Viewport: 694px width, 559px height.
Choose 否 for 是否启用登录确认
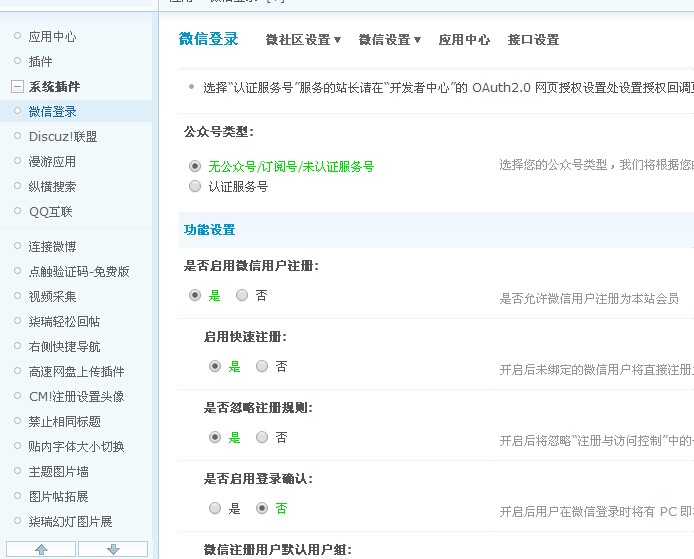click(262, 508)
